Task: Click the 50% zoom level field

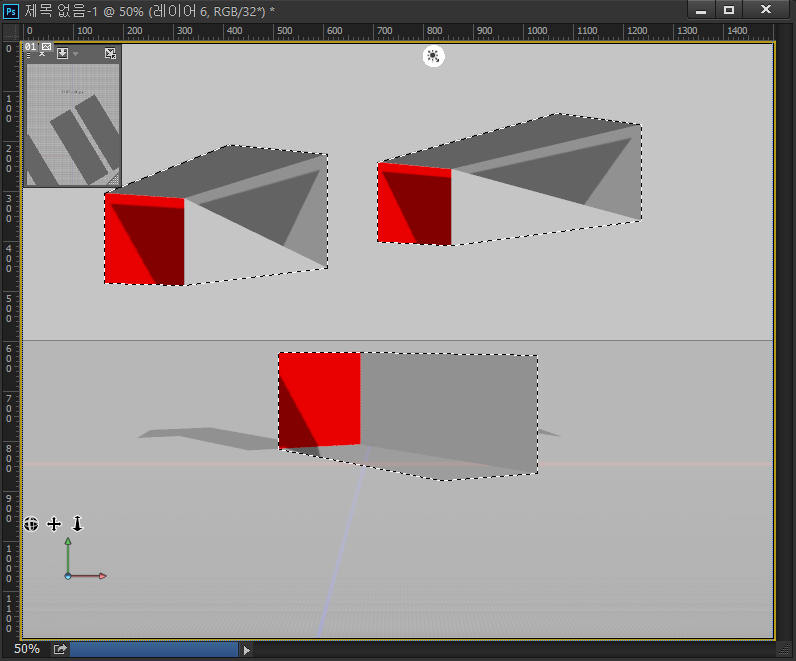Action: point(27,649)
